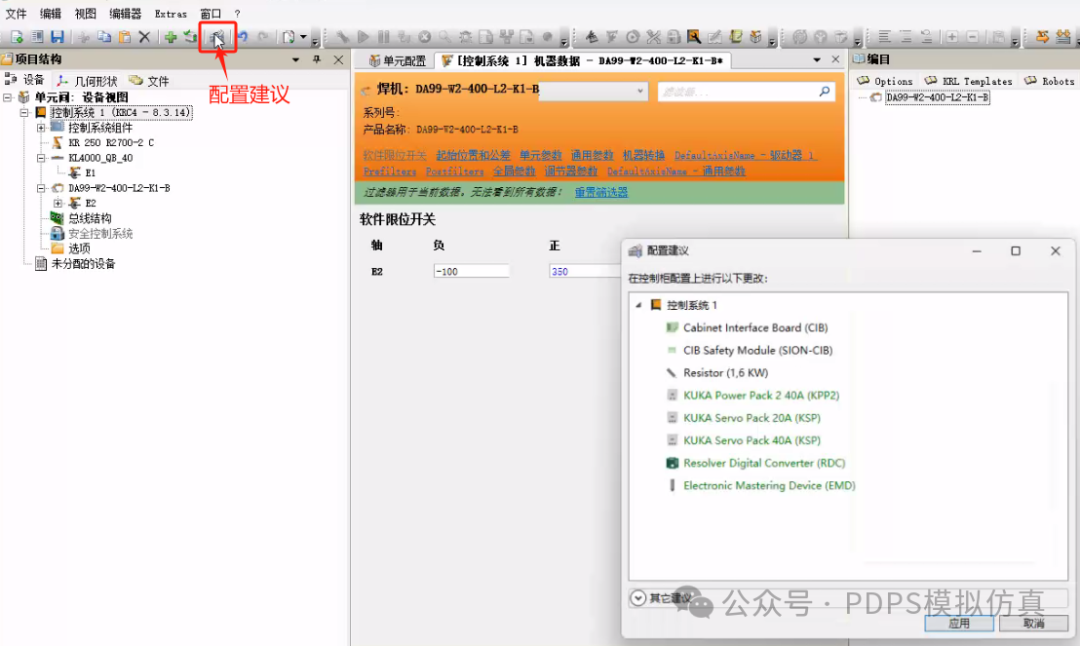Image resolution: width=1080 pixels, height=646 pixels.
Task: Select the 设备 tab
Action: [x=25, y=81]
